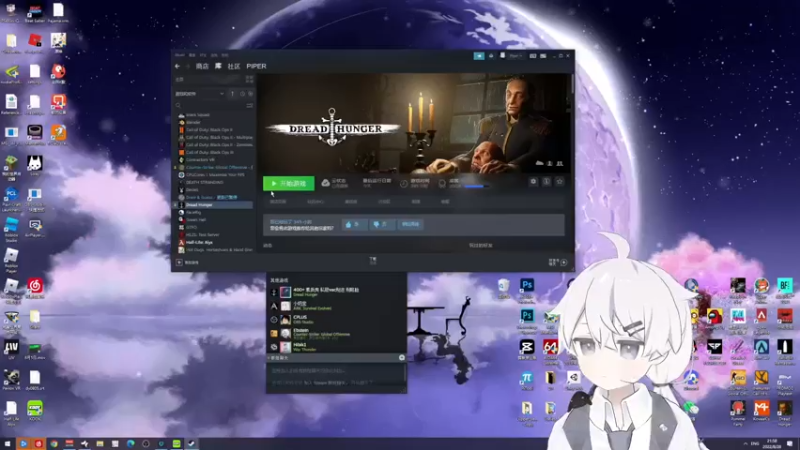Click Chrome icon in the taskbar

[x=54, y=444]
